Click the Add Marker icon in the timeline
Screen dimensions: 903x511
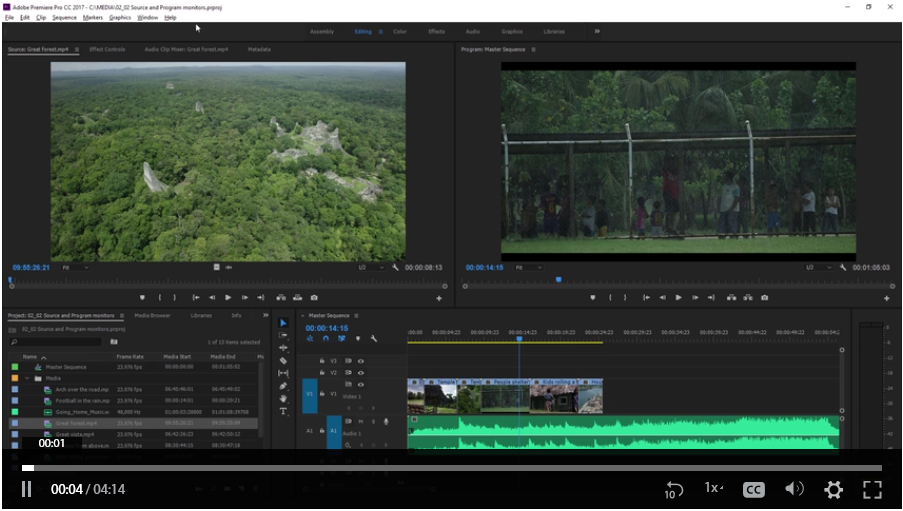pos(357,339)
